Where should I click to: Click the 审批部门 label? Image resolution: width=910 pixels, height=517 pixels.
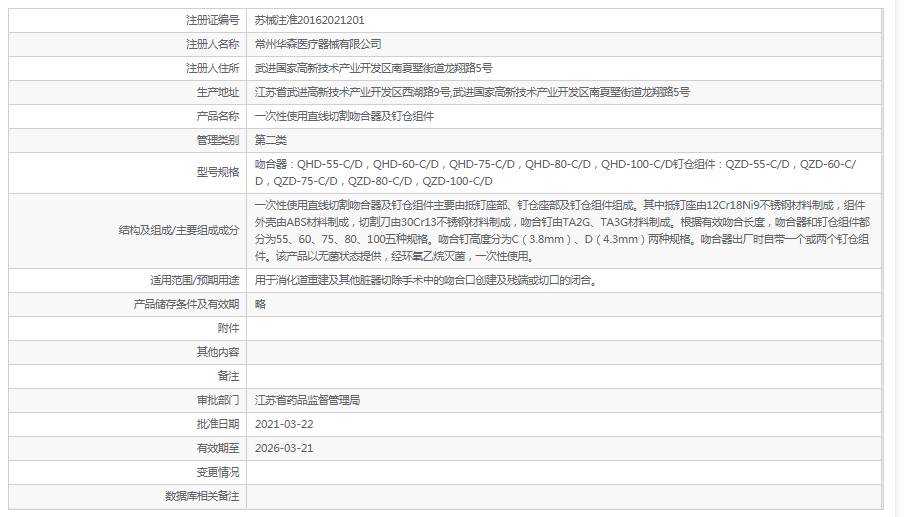pos(218,400)
